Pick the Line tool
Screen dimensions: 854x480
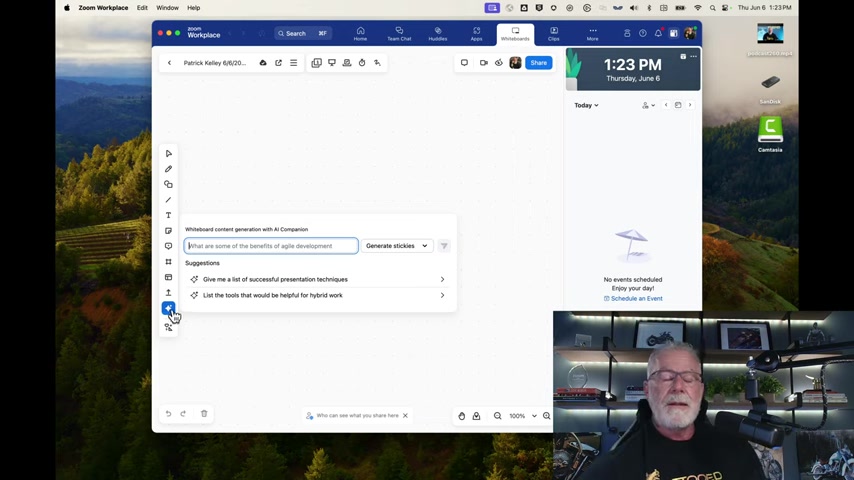pos(168,200)
